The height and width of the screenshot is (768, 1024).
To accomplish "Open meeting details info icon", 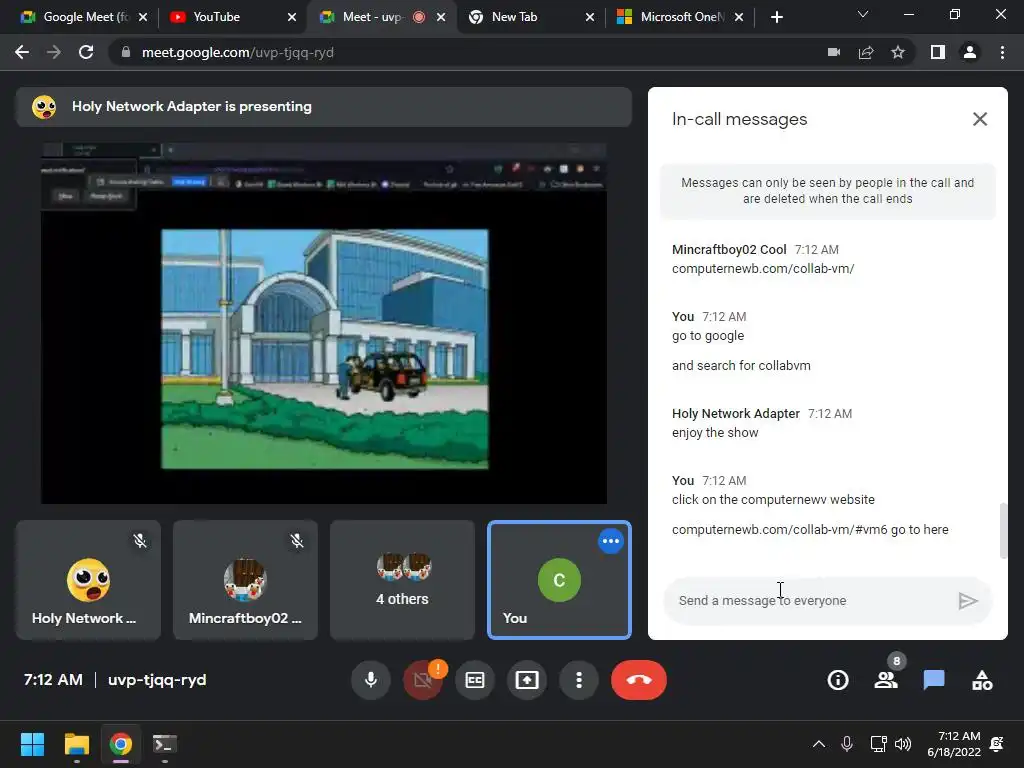I will [838, 680].
